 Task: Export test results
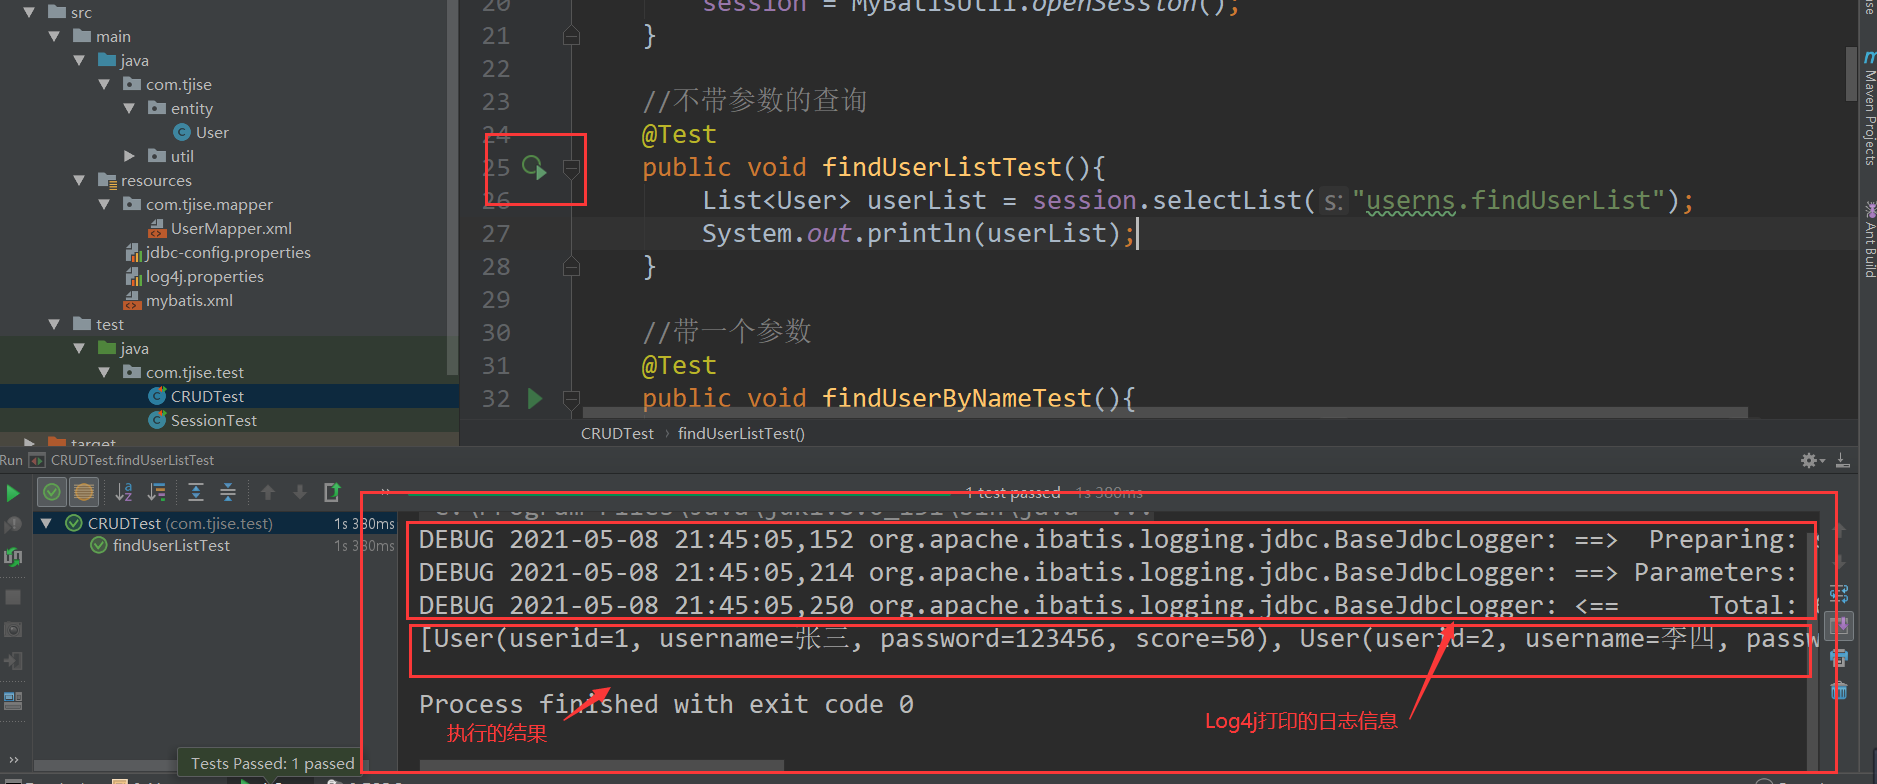coord(332,492)
